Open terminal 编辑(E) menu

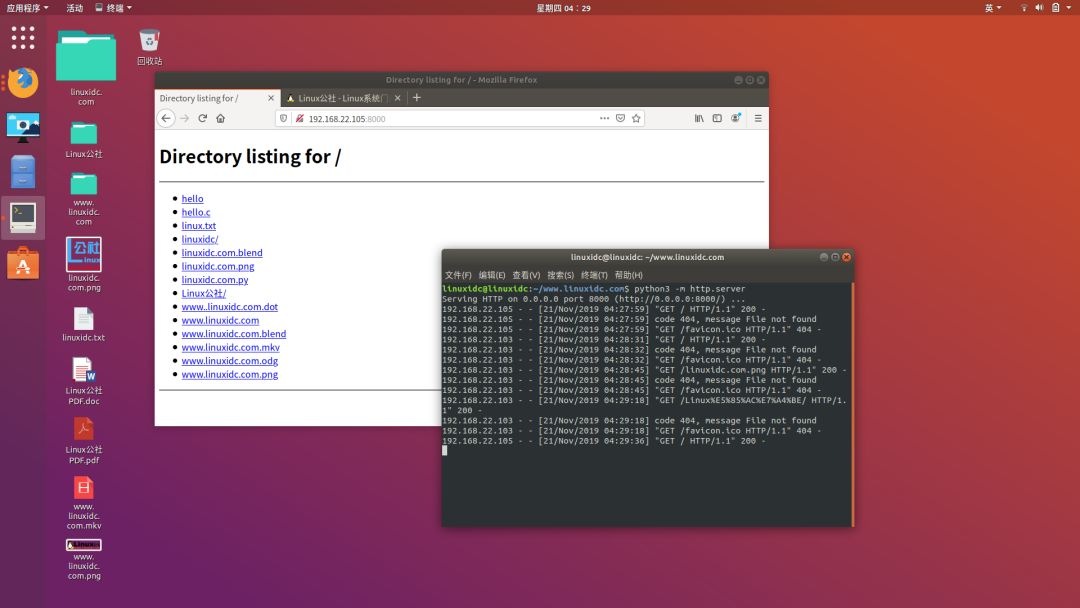[x=492, y=275]
